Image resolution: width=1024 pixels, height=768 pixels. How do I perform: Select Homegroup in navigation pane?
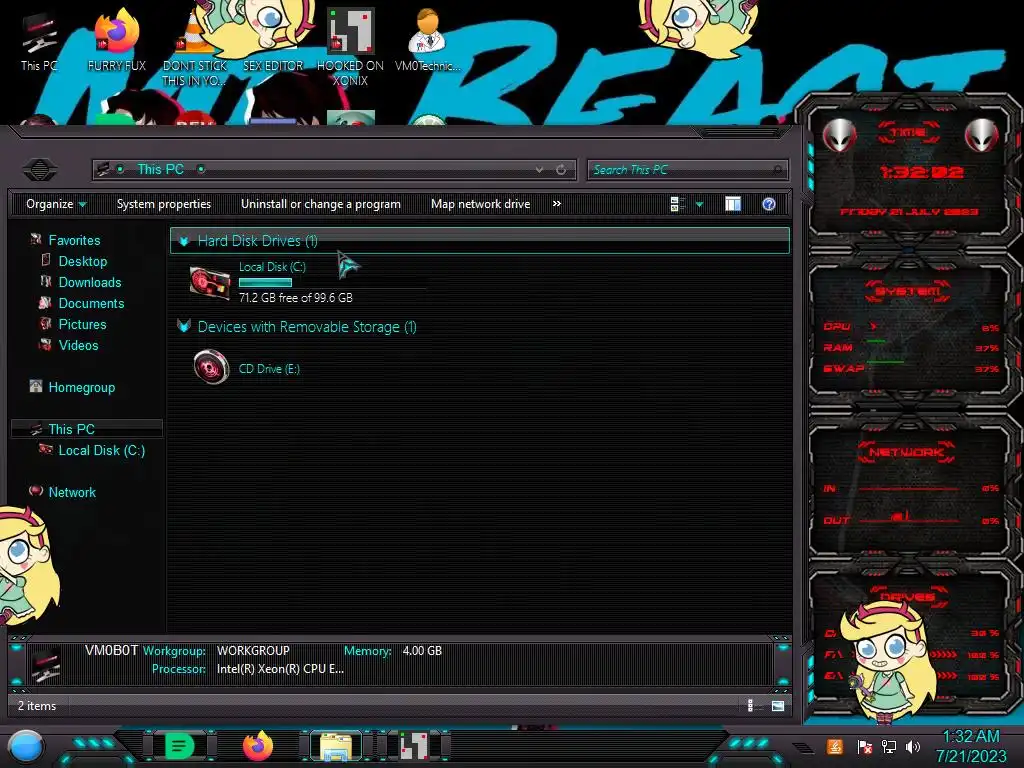coord(82,387)
